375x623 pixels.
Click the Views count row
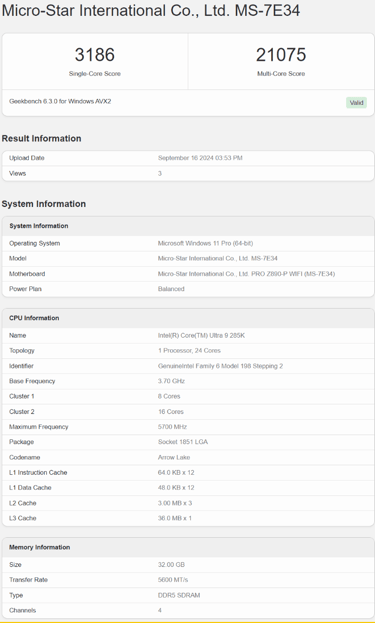[188, 173]
